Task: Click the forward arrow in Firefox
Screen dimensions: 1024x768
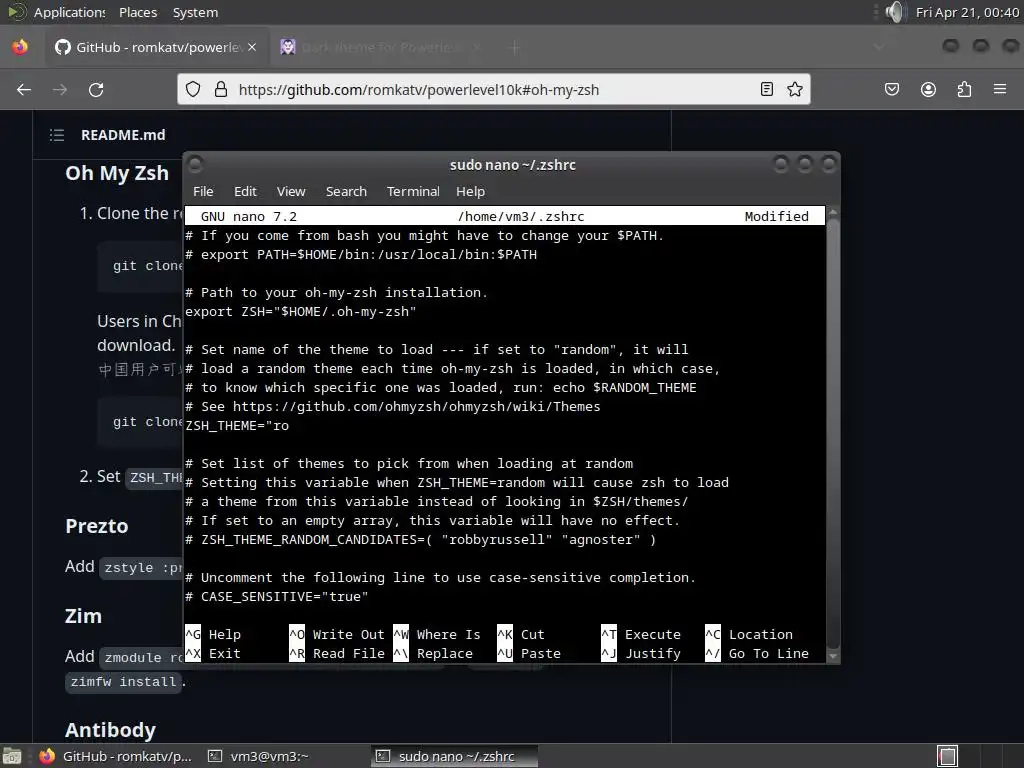Action: coord(60,89)
